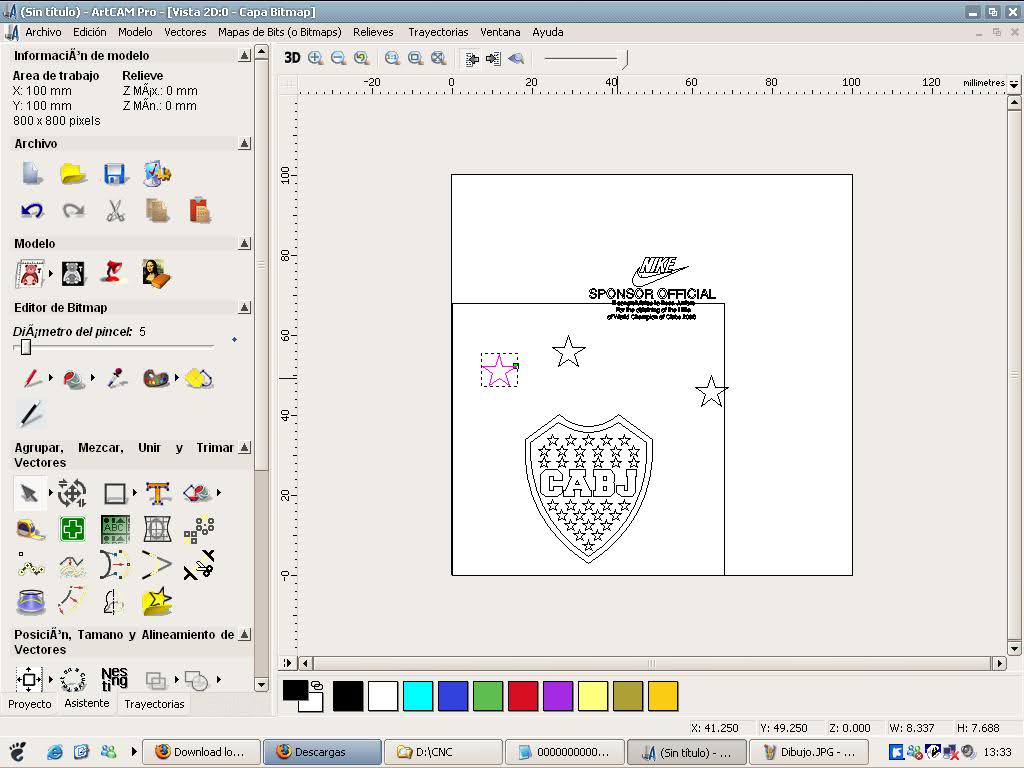The image size is (1024, 768).
Task: Select the magenta star vector on canvas
Action: [500, 370]
